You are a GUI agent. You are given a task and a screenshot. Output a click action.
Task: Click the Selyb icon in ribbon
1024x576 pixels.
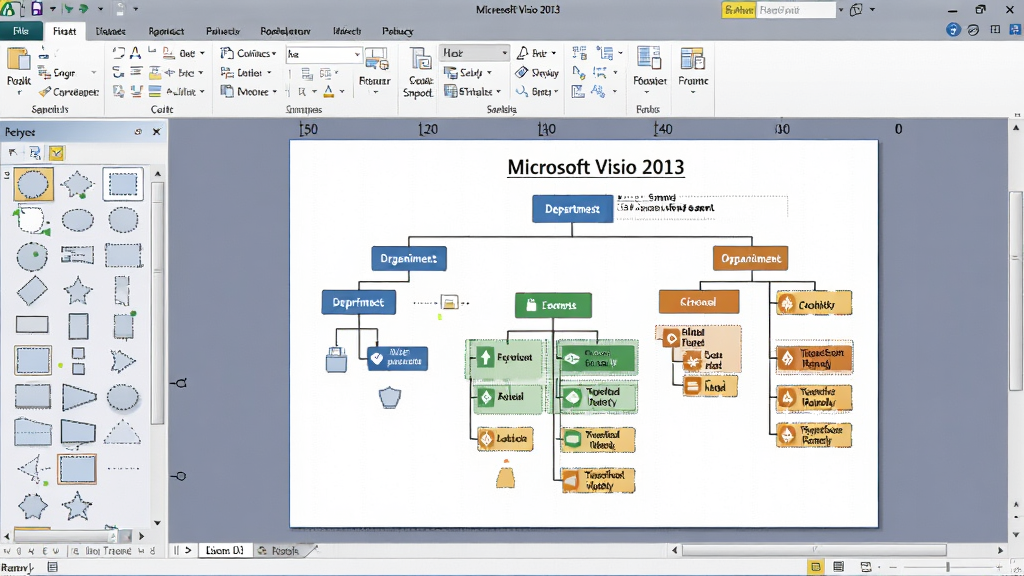[x=451, y=72]
